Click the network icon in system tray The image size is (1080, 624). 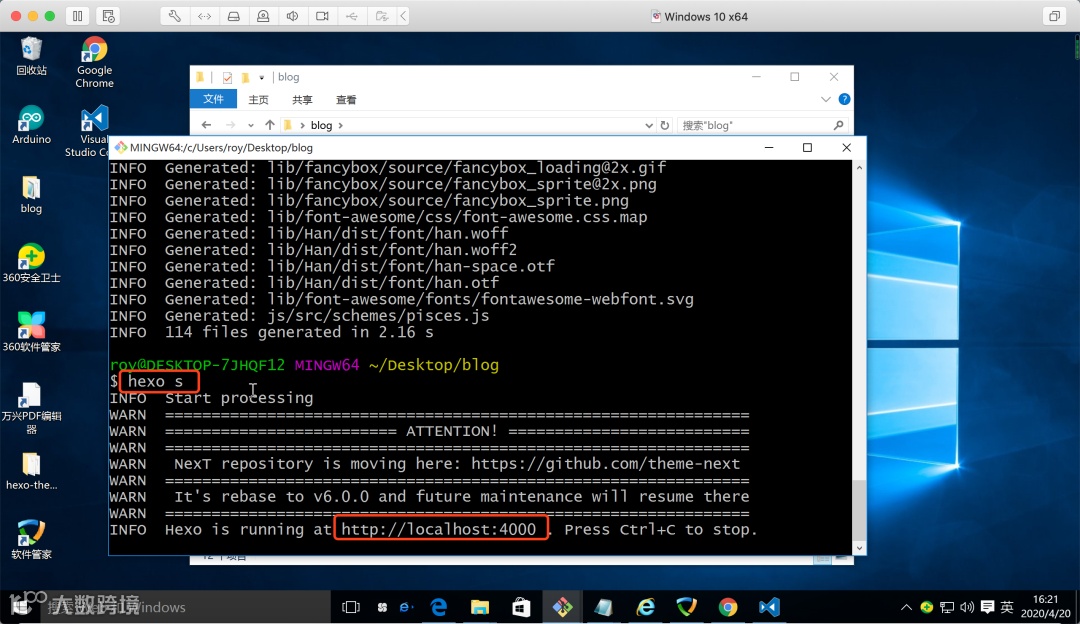(x=947, y=607)
